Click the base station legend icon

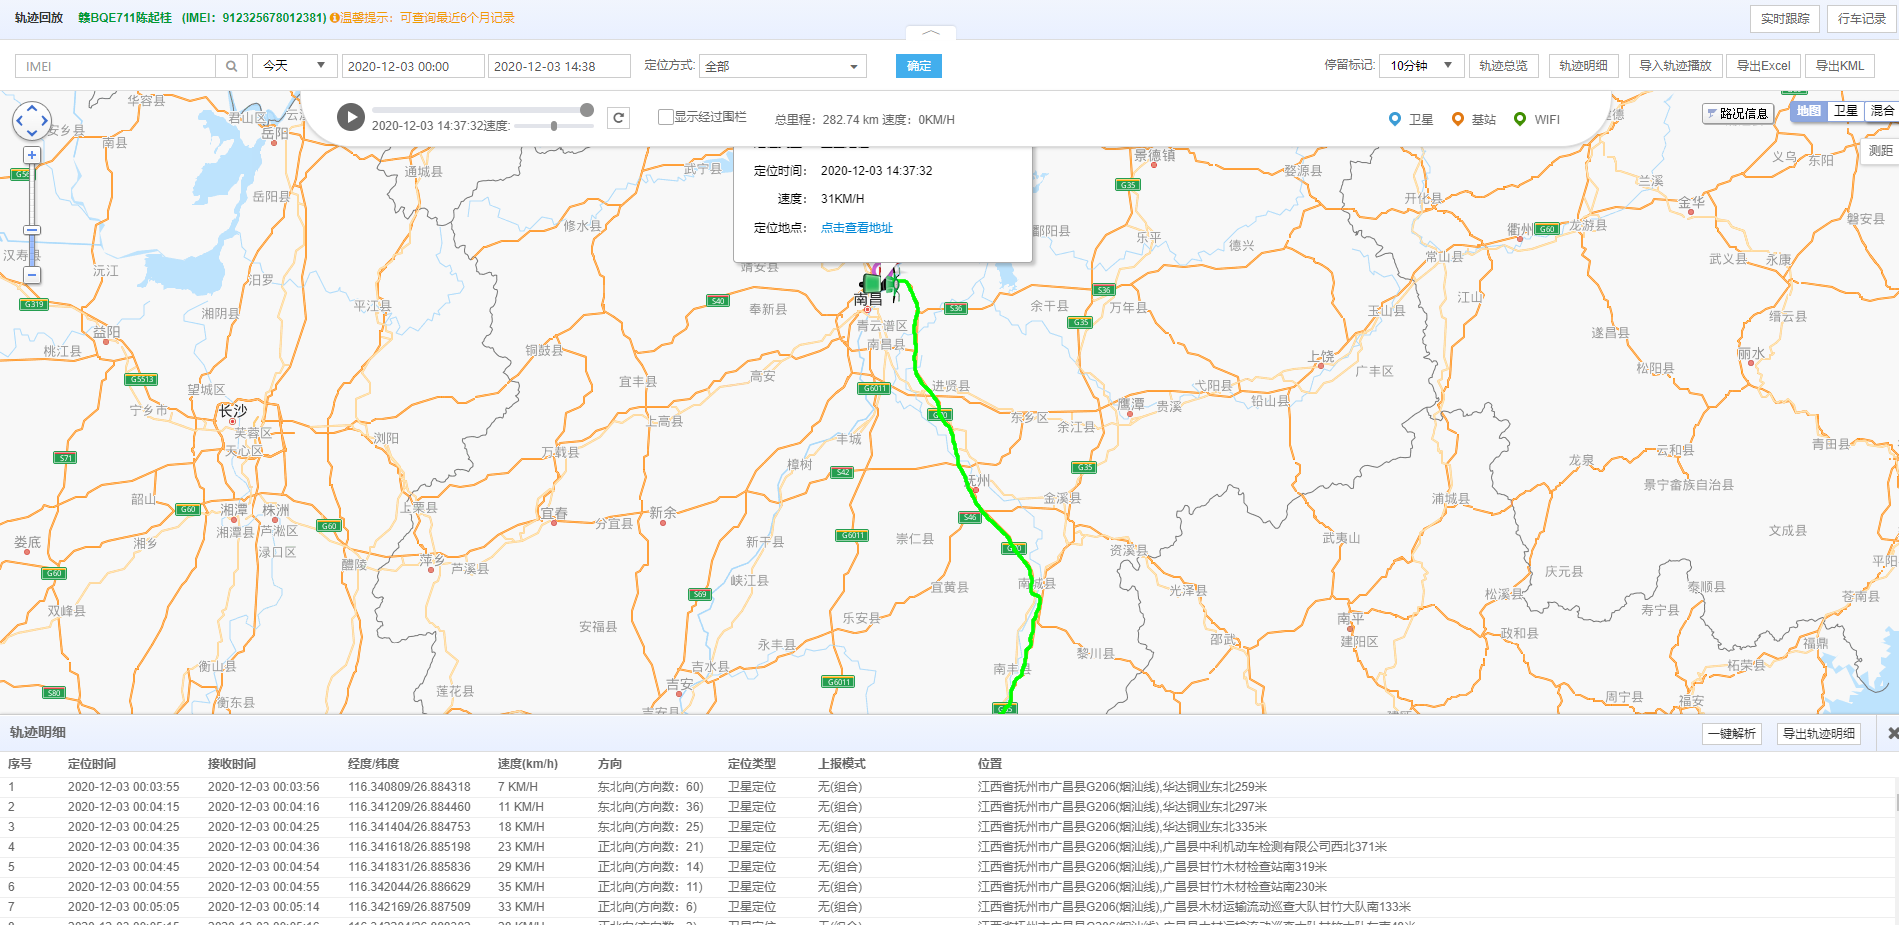click(x=1458, y=119)
